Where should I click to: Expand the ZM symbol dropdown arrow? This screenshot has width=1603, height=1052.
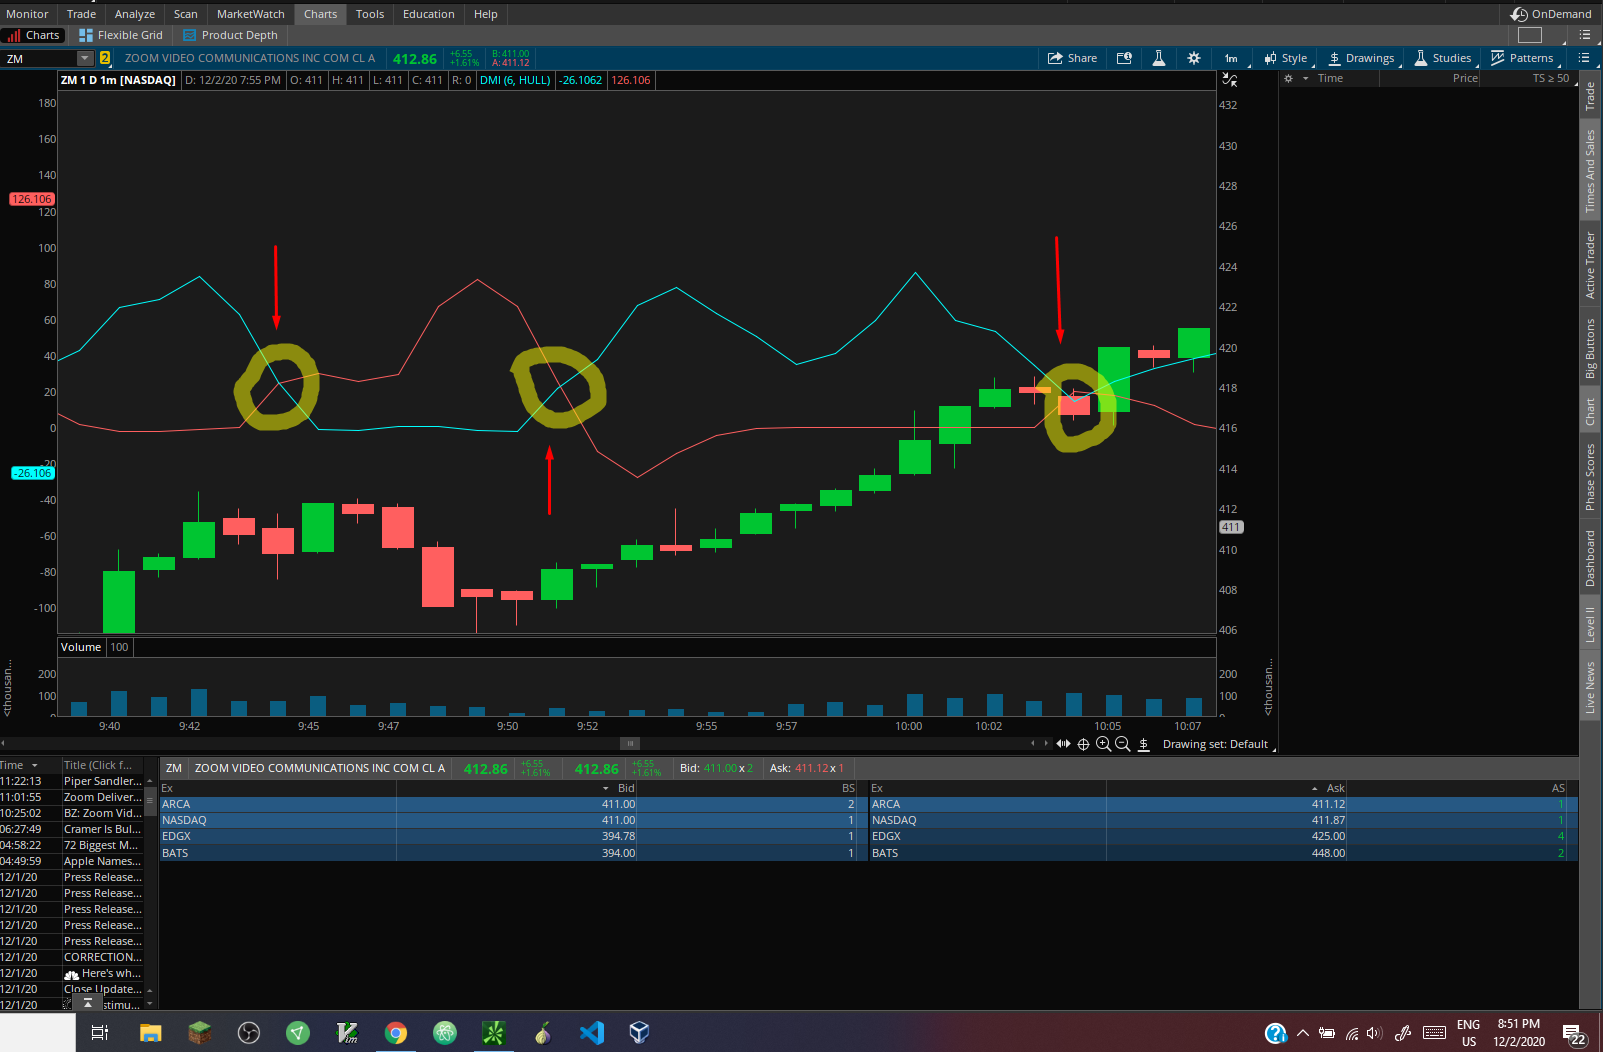click(x=85, y=58)
